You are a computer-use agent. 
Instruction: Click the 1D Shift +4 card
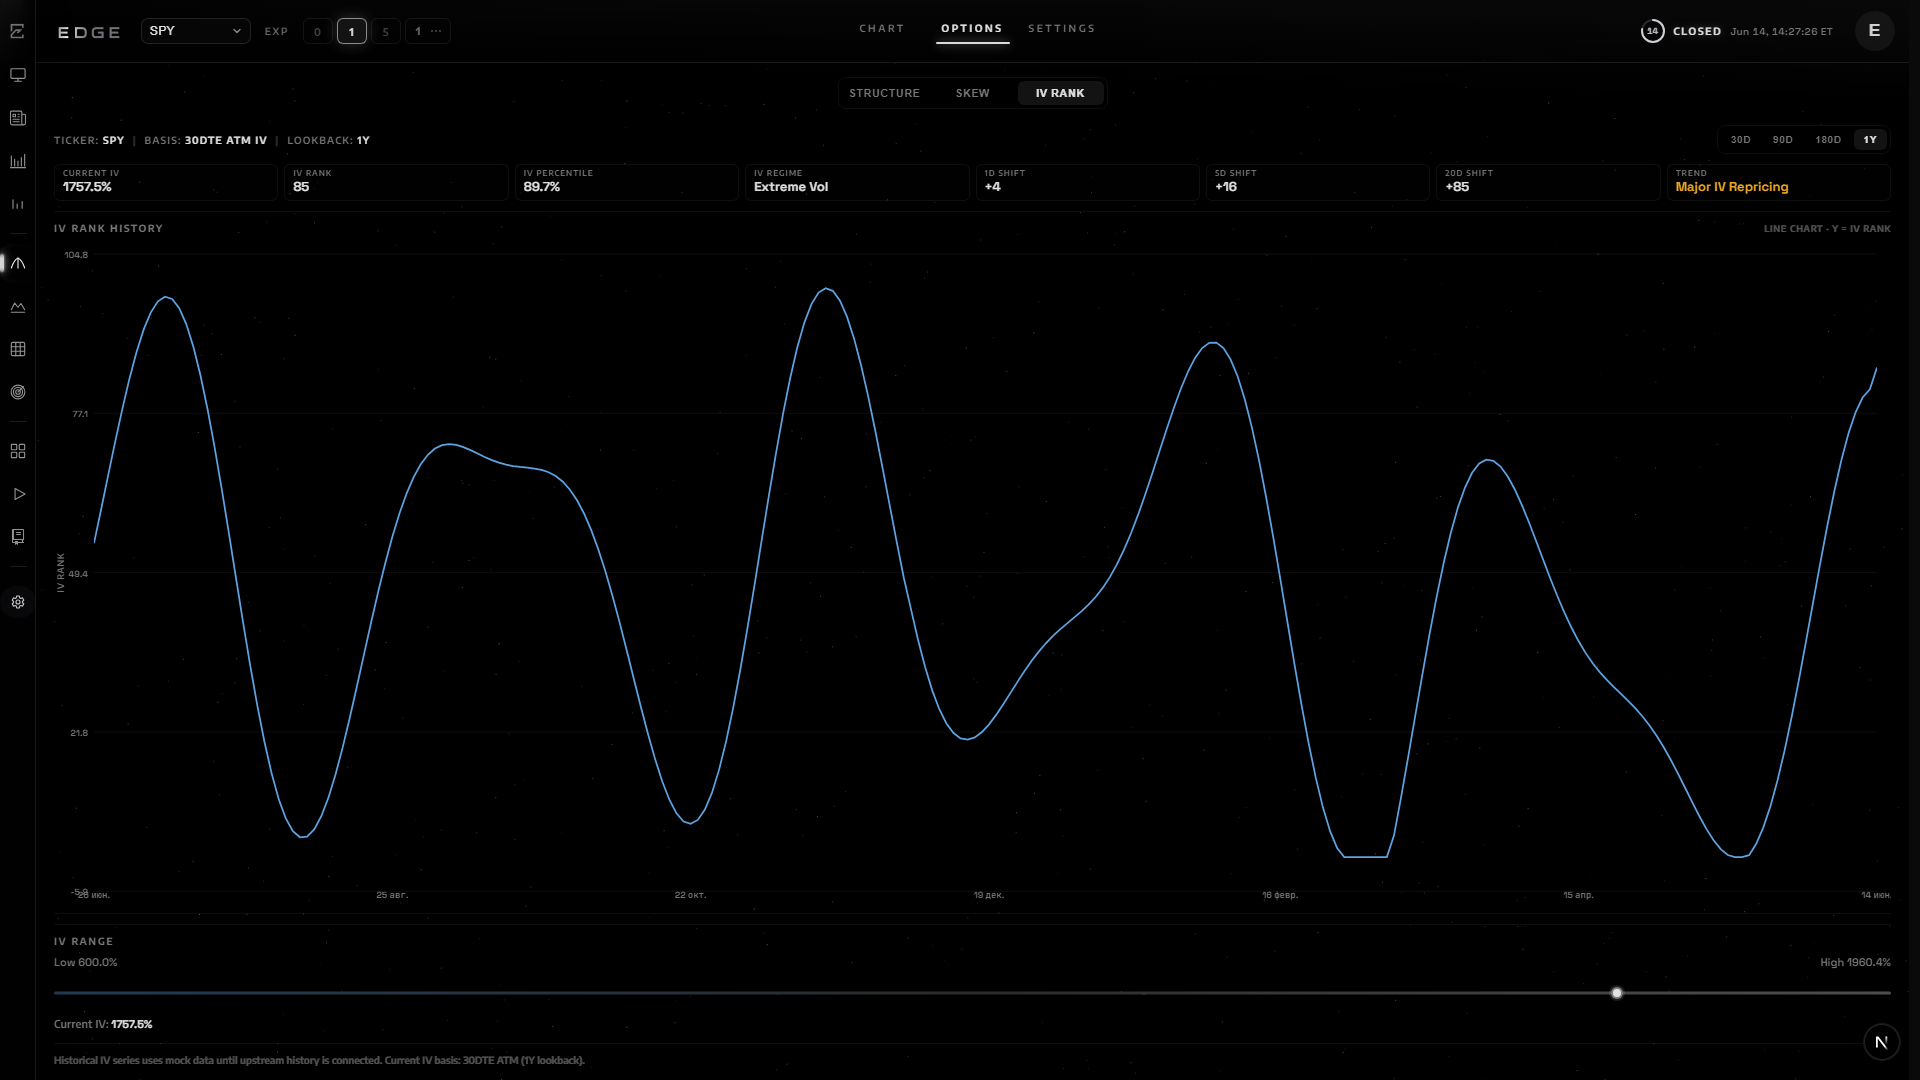(x=1088, y=182)
